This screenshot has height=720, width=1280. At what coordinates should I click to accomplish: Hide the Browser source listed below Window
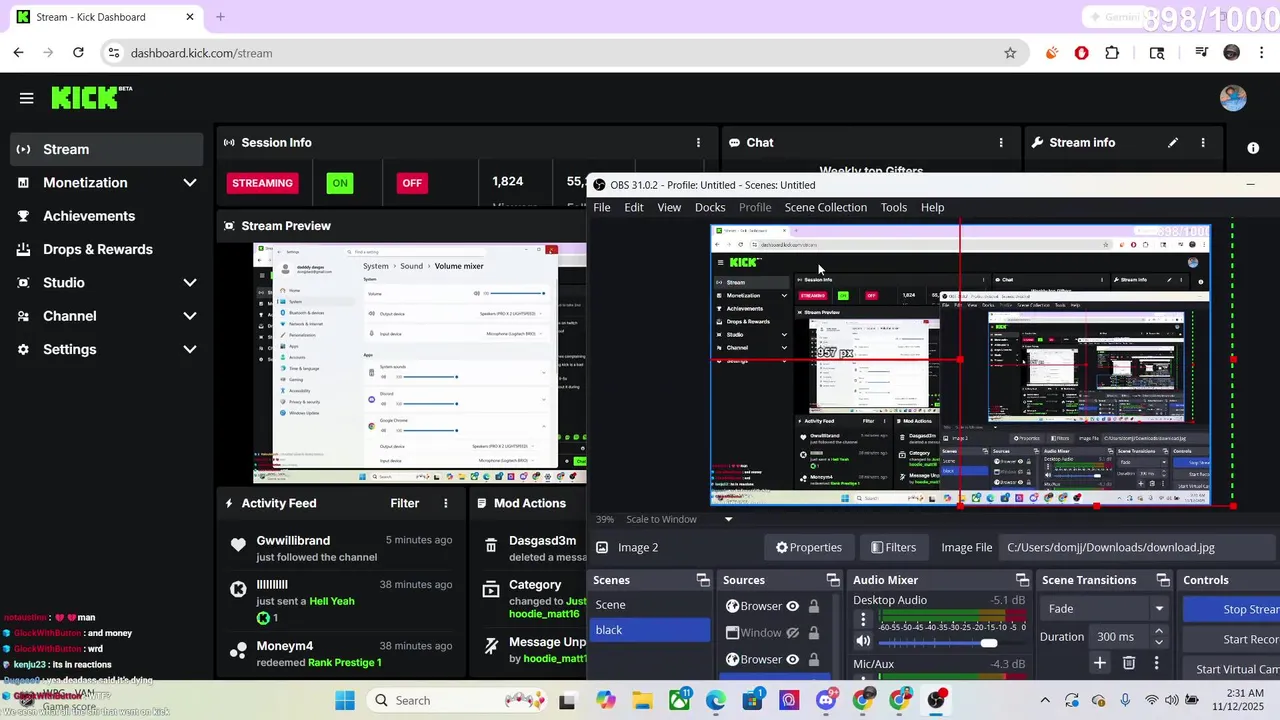coord(793,659)
